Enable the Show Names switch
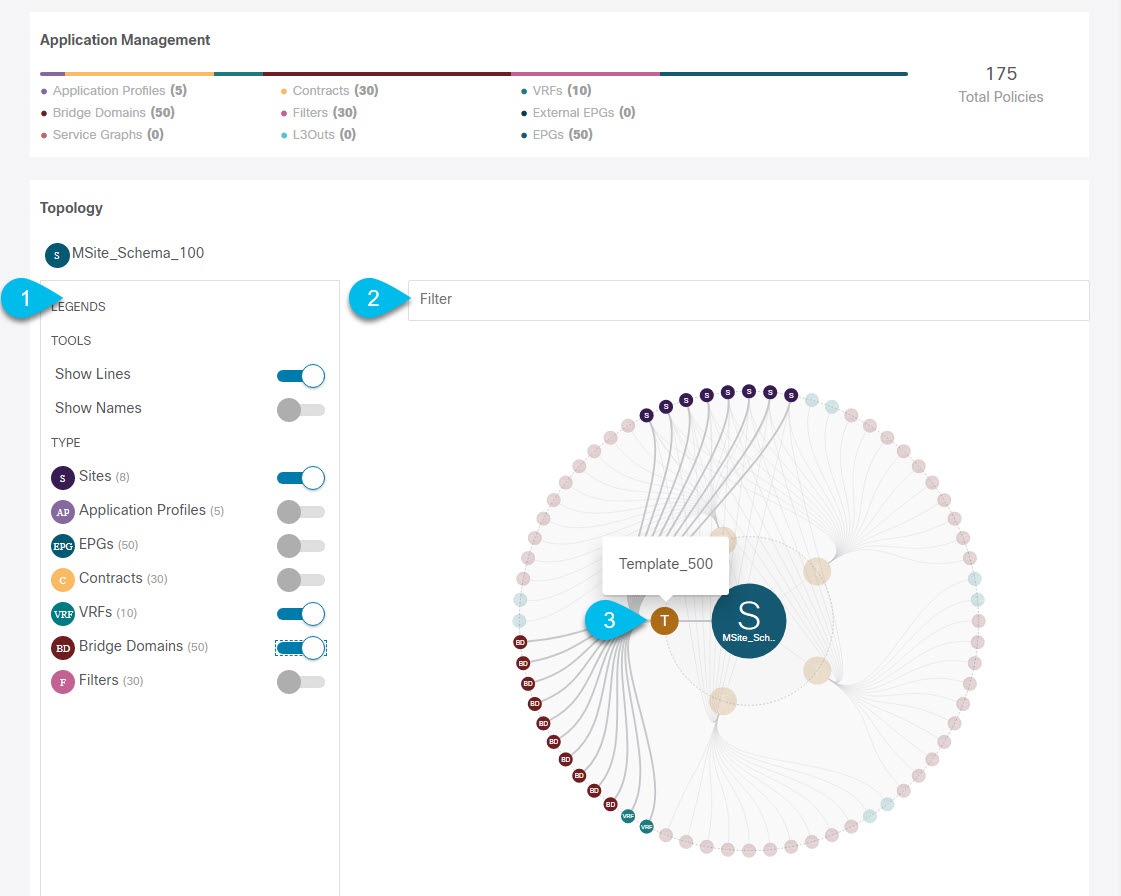 point(301,410)
